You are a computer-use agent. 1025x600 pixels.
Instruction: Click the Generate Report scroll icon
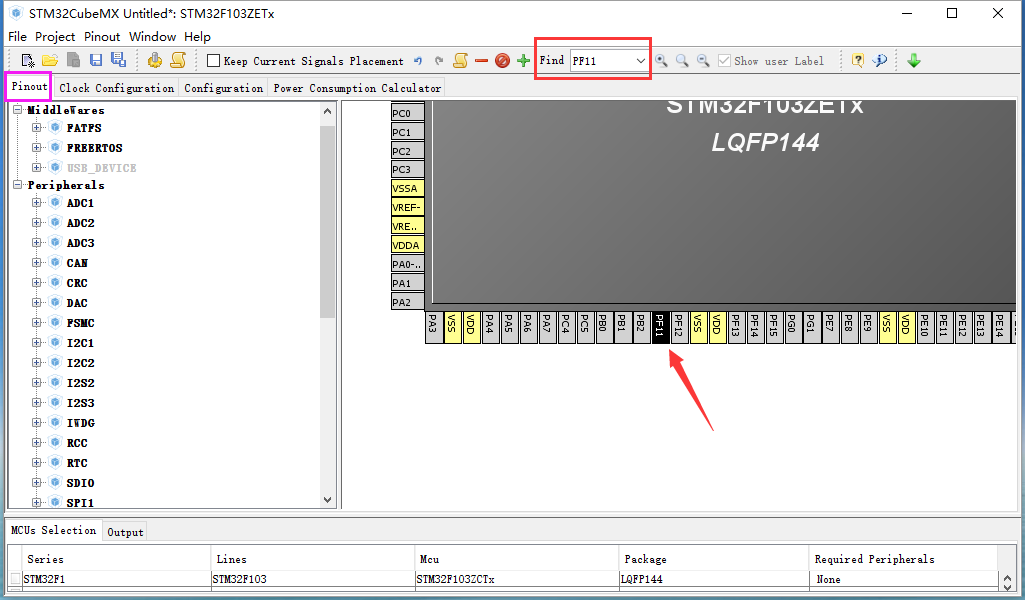pos(178,61)
